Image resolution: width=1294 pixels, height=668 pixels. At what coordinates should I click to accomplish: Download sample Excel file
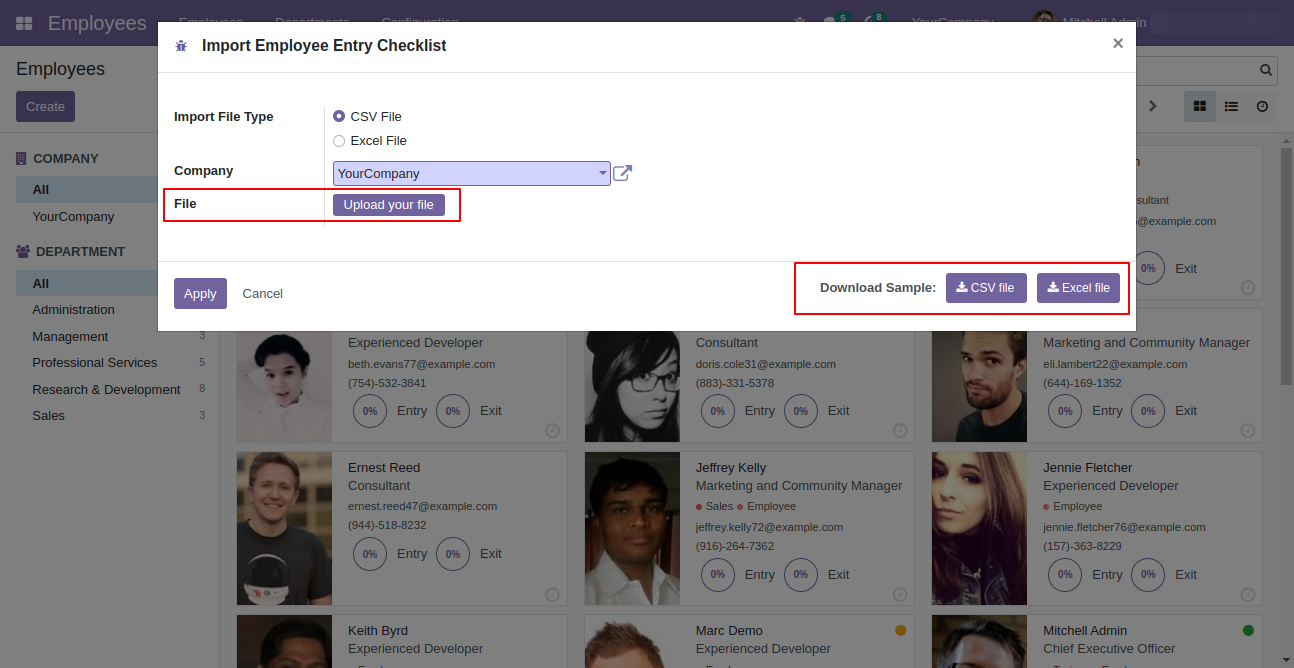[1079, 288]
